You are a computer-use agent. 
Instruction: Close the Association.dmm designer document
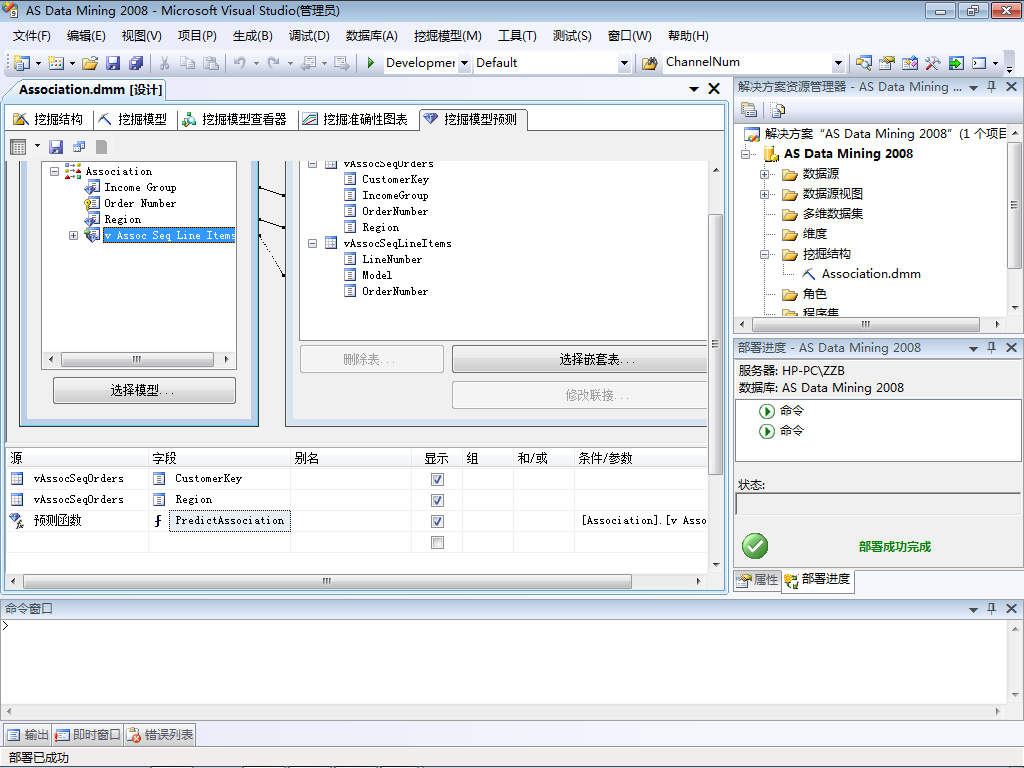[714, 89]
